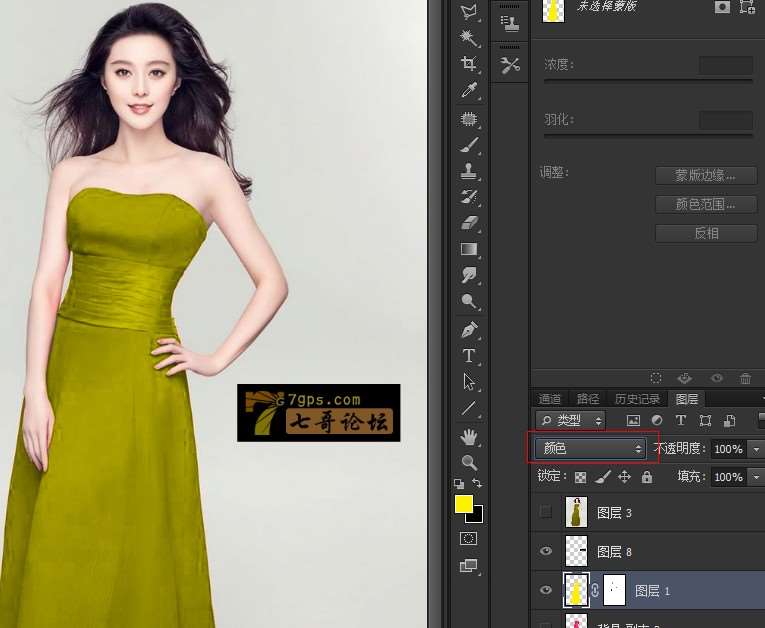Toggle visibility of 图层 1
Image resolution: width=765 pixels, height=628 pixels.
tap(545, 590)
